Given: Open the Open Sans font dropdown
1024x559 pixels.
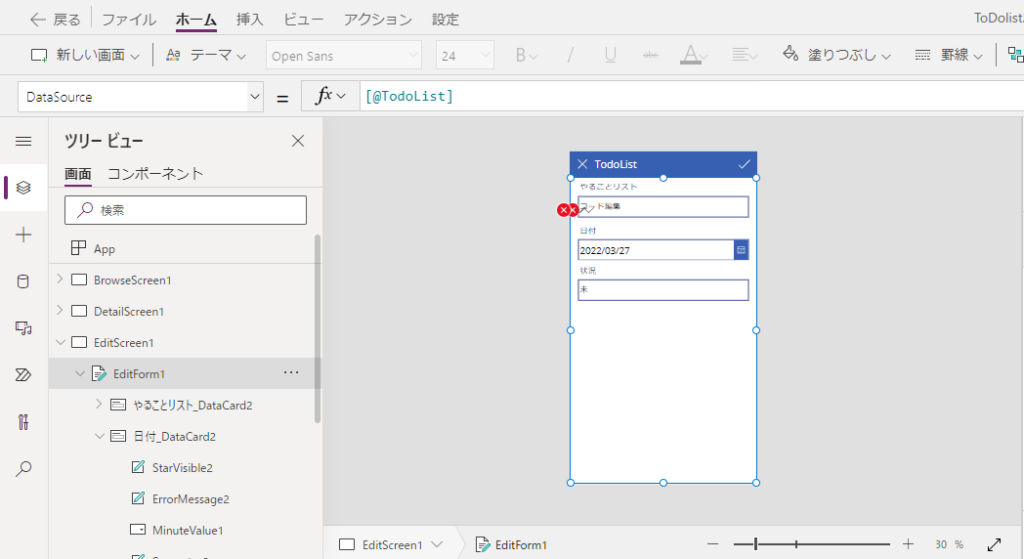Looking at the screenshot, I should (x=344, y=56).
